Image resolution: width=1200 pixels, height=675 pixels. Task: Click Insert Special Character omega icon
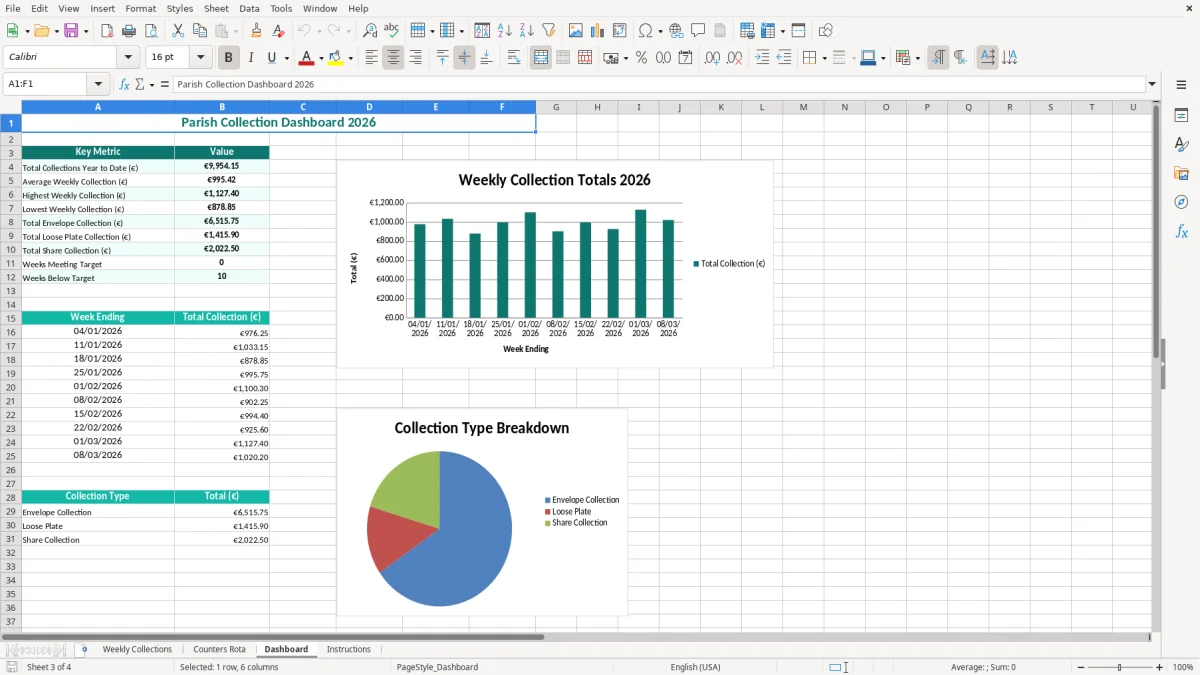[645, 31]
